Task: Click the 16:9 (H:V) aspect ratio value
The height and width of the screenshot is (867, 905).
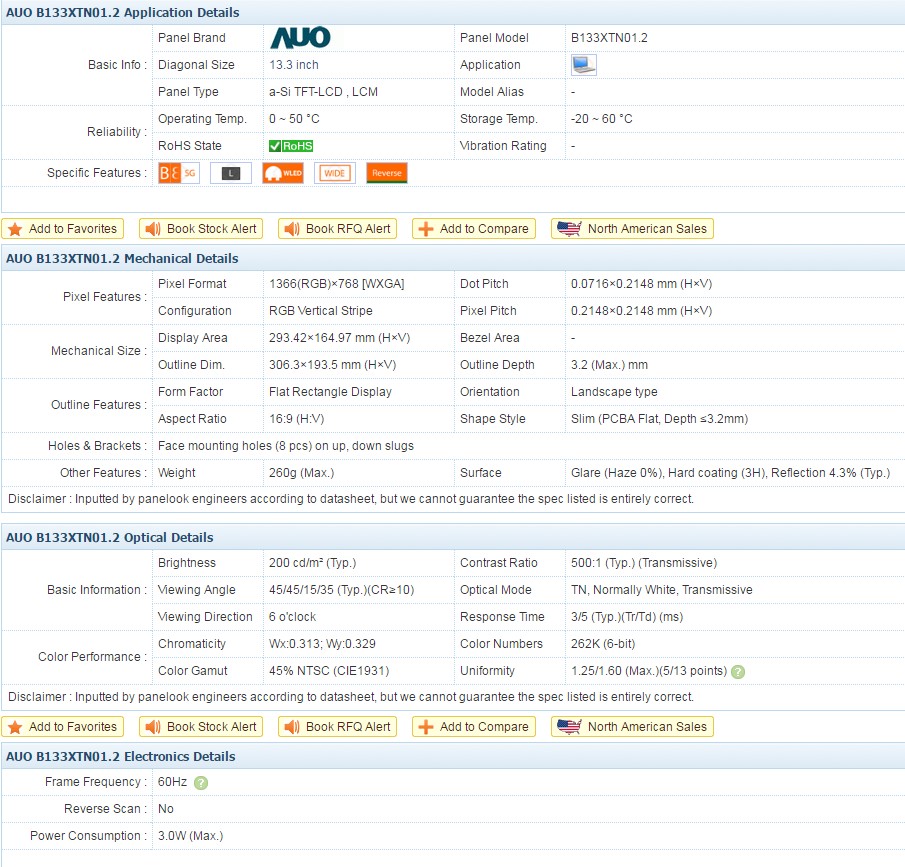Action: 297,419
